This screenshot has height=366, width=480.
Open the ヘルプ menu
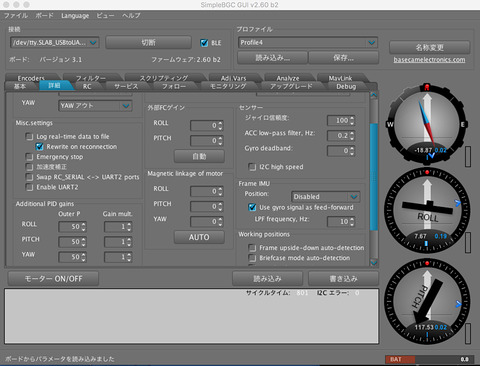[131, 16]
